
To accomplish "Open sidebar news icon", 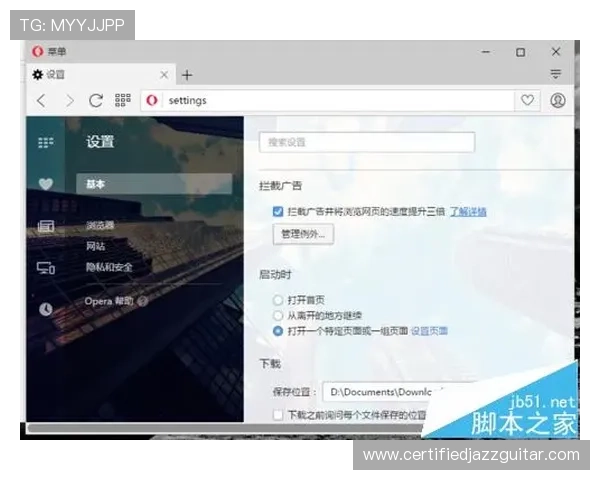I will click(x=46, y=226).
